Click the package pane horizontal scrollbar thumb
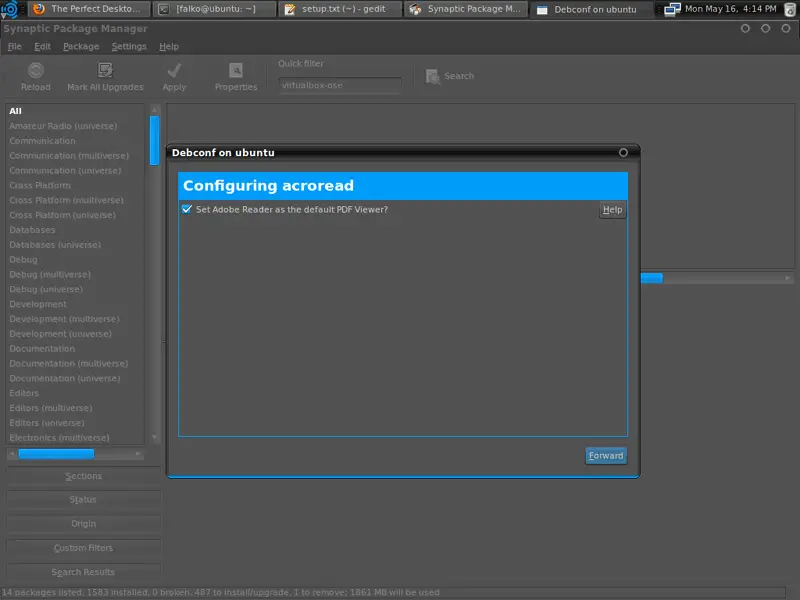 [x=652, y=278]
